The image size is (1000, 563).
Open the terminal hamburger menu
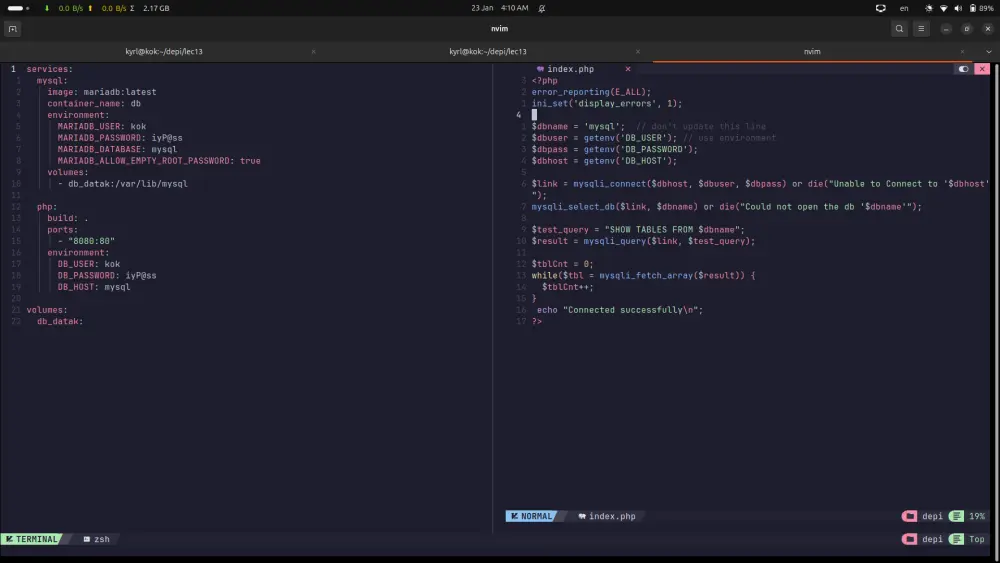pos(922,29)
